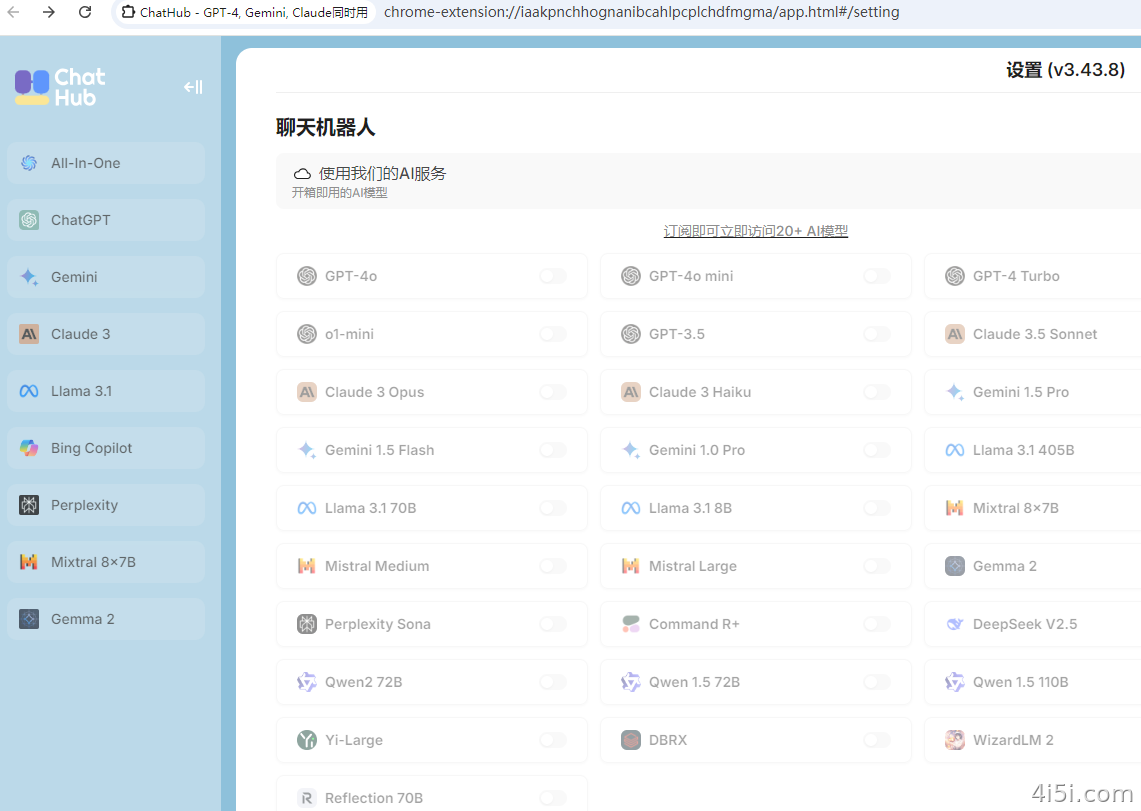Open ChatGPT in sidebar
1141x811 pixels.
point(106,220)
